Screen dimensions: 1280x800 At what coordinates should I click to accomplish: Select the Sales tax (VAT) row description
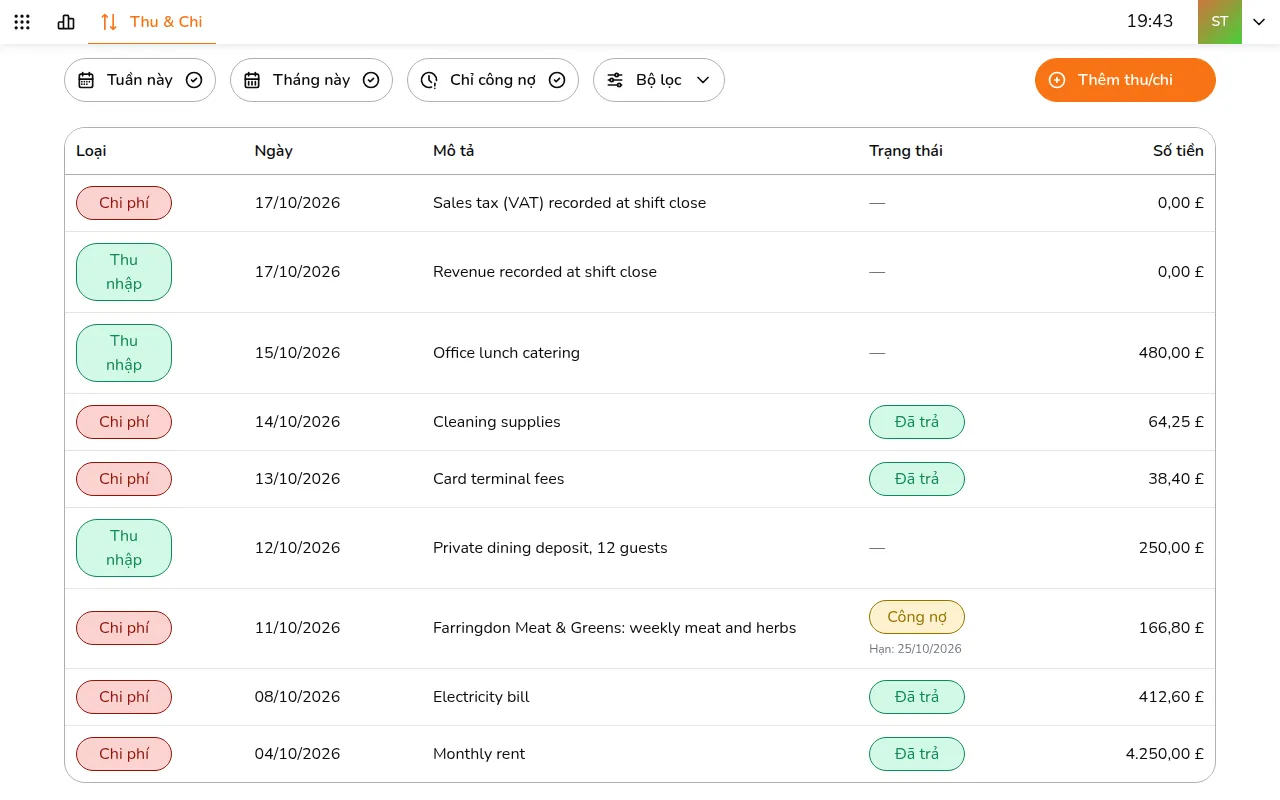(x=569, y=203)
